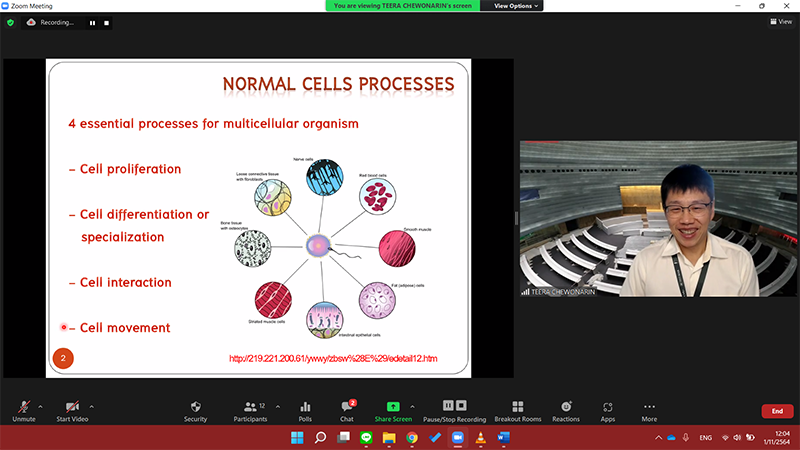Open the Security shield menu
This screenshot has width=800, height=450.
(195, 411)
